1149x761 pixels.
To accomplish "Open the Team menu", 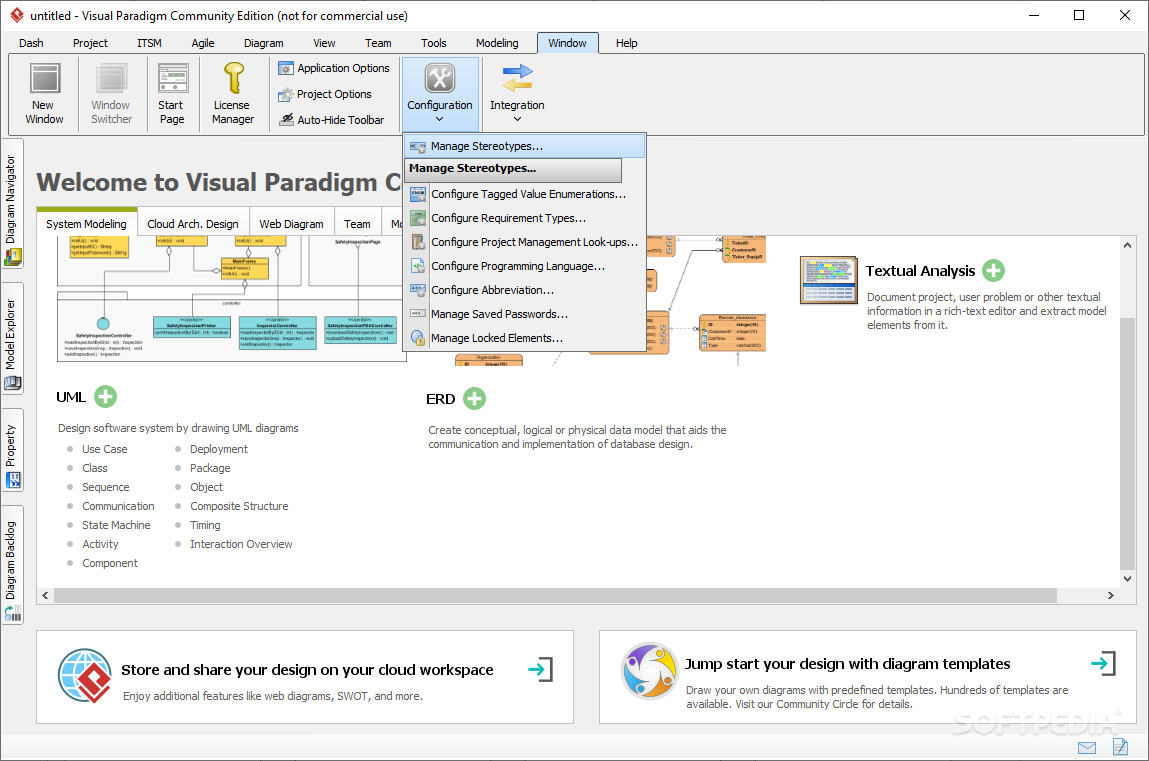I will click(378, 43).
